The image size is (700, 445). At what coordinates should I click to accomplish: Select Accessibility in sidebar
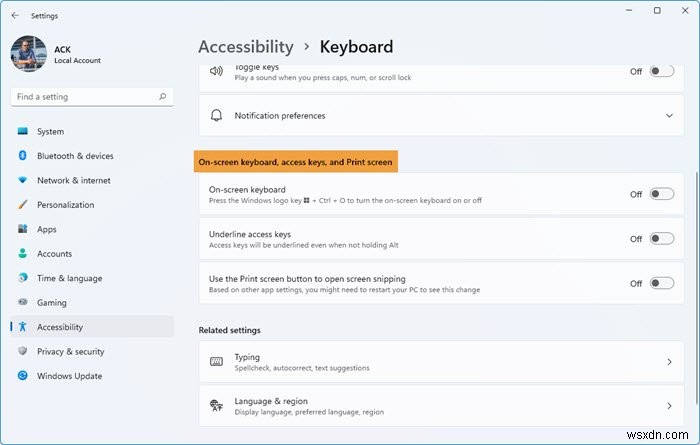pyautogui.click(x=92, y=327)
